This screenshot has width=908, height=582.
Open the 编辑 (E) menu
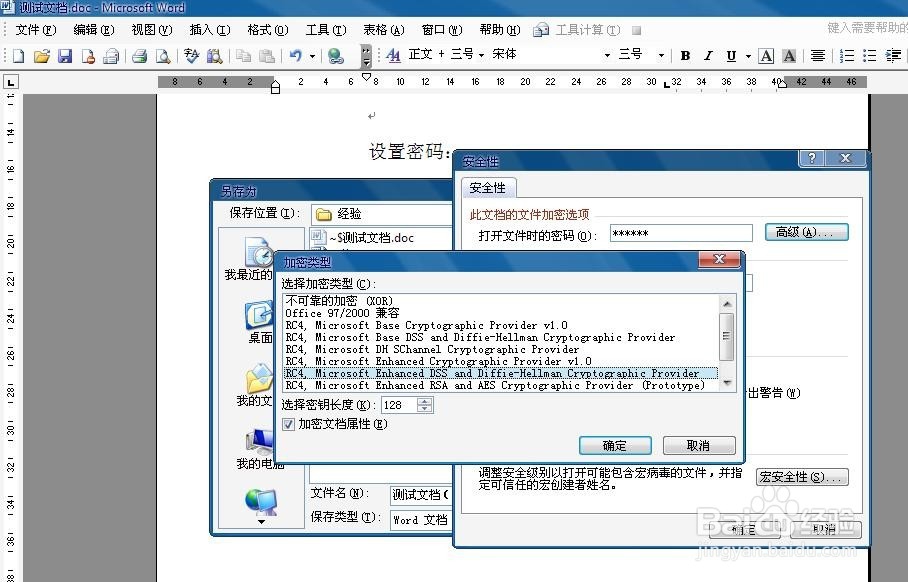(94, 30)
